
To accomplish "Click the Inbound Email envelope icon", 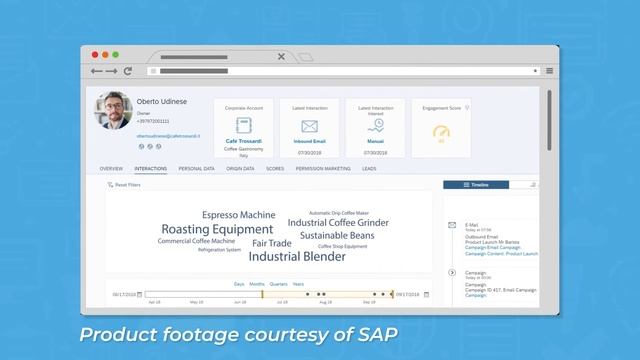I will click(309, 126).
